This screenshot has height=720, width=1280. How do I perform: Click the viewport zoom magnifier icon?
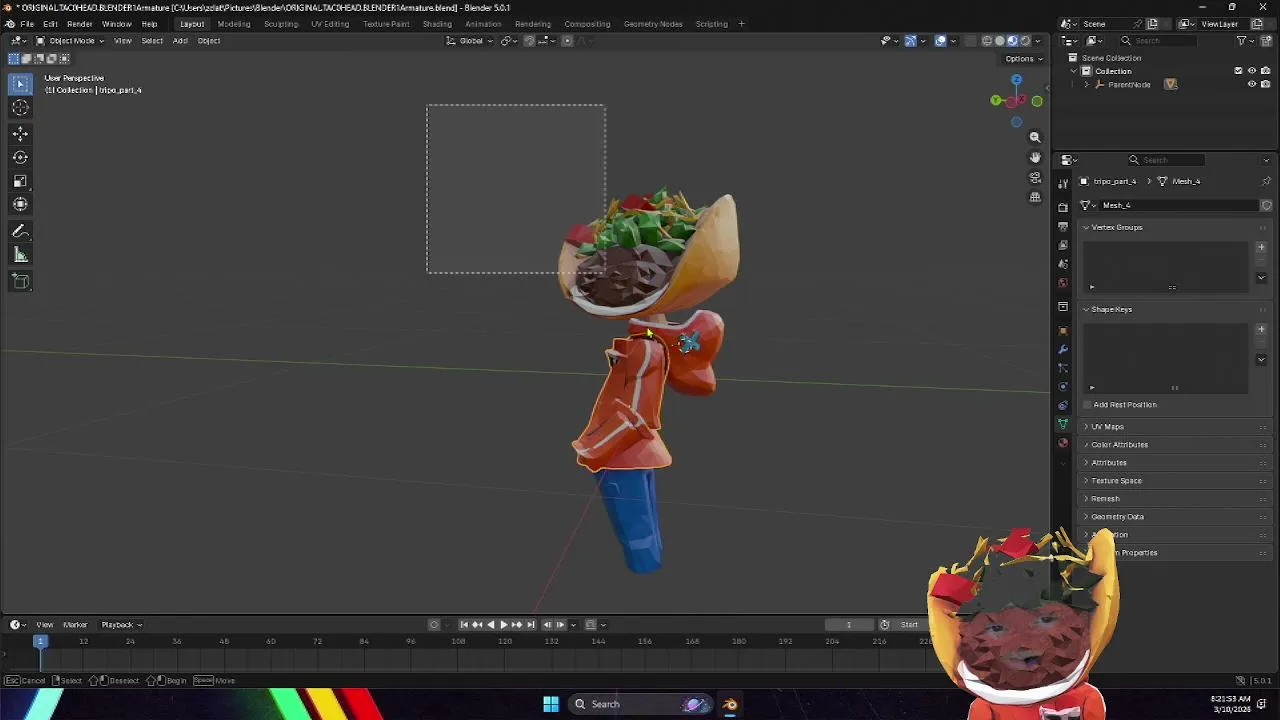click(x=1035, y=137)
